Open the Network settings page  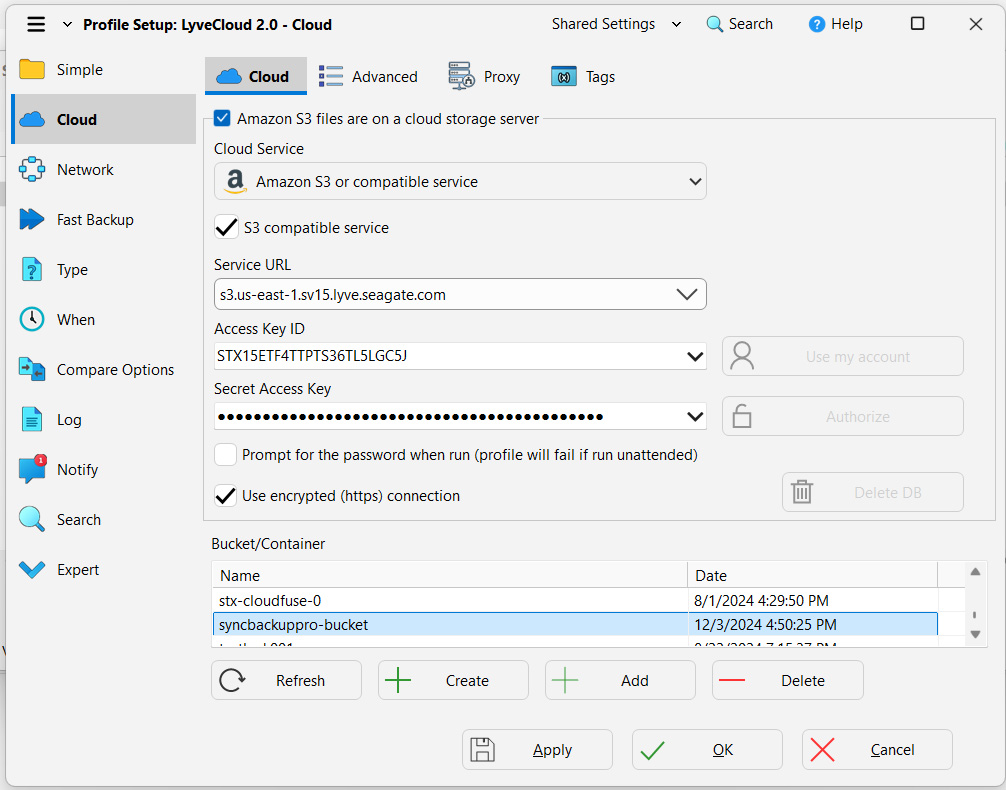104,169
